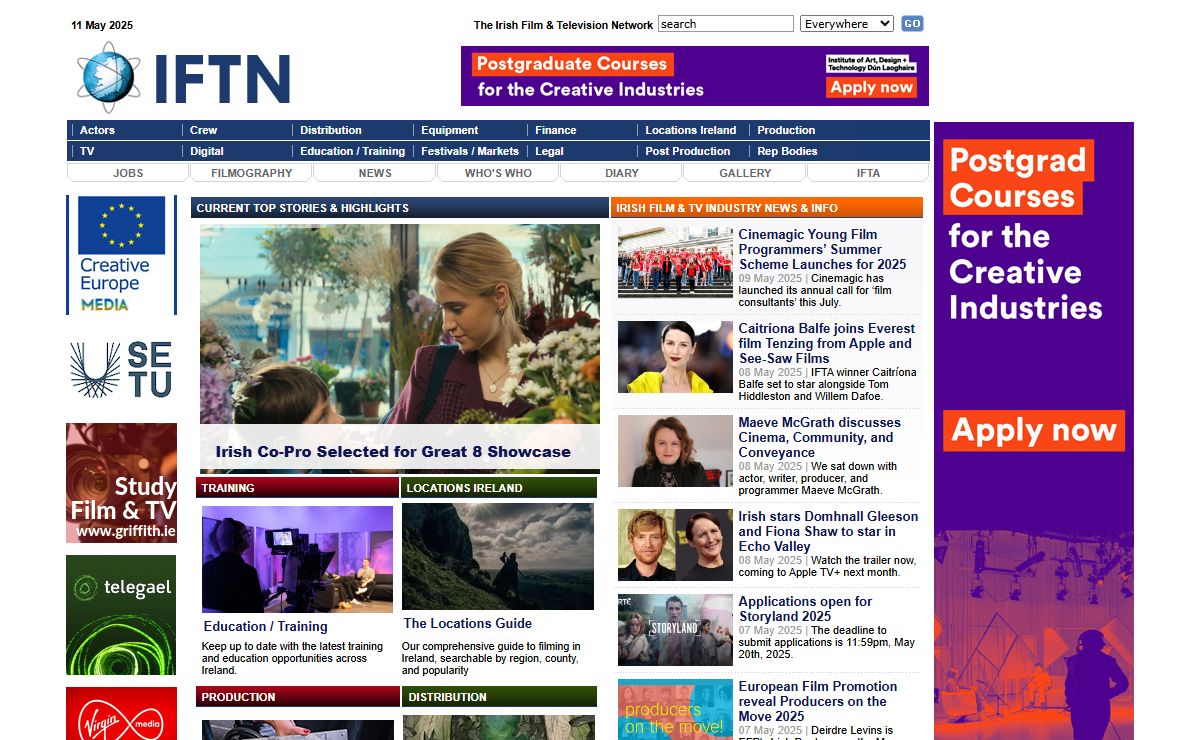This screenshot has height=740, width=1200.
Task: Open the Legal menu item
Action: coord(549,151)
